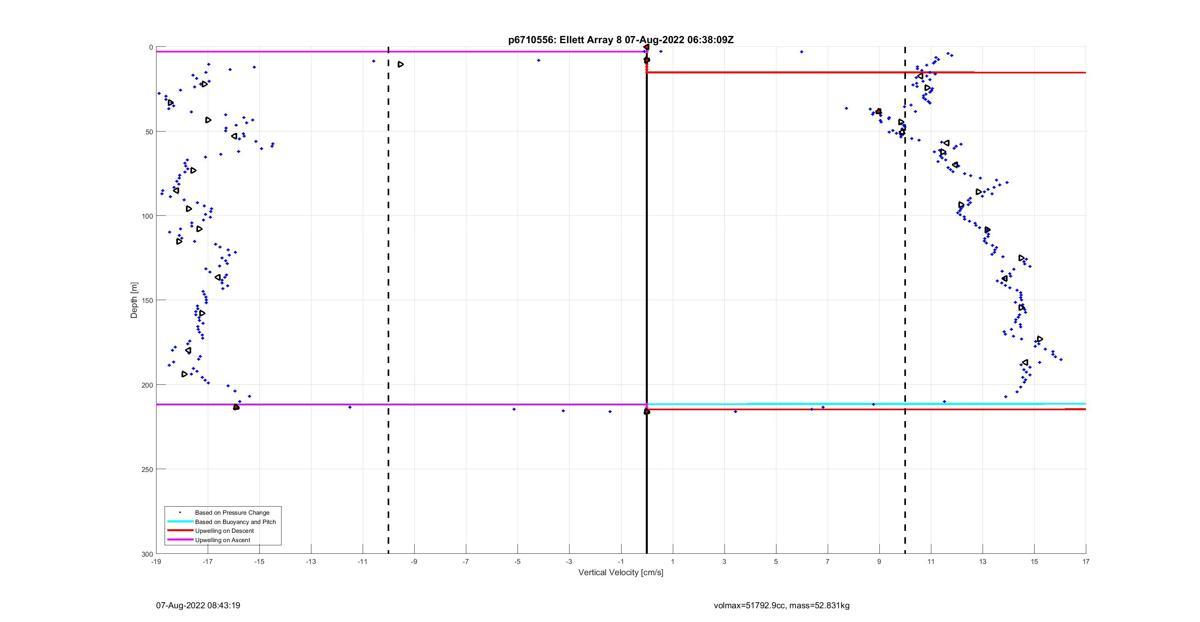Click the timestamp 07-Aug-2022 08:43:19 footer text
Viewport: 1200px width, 622px height.
tap(198, 605)
